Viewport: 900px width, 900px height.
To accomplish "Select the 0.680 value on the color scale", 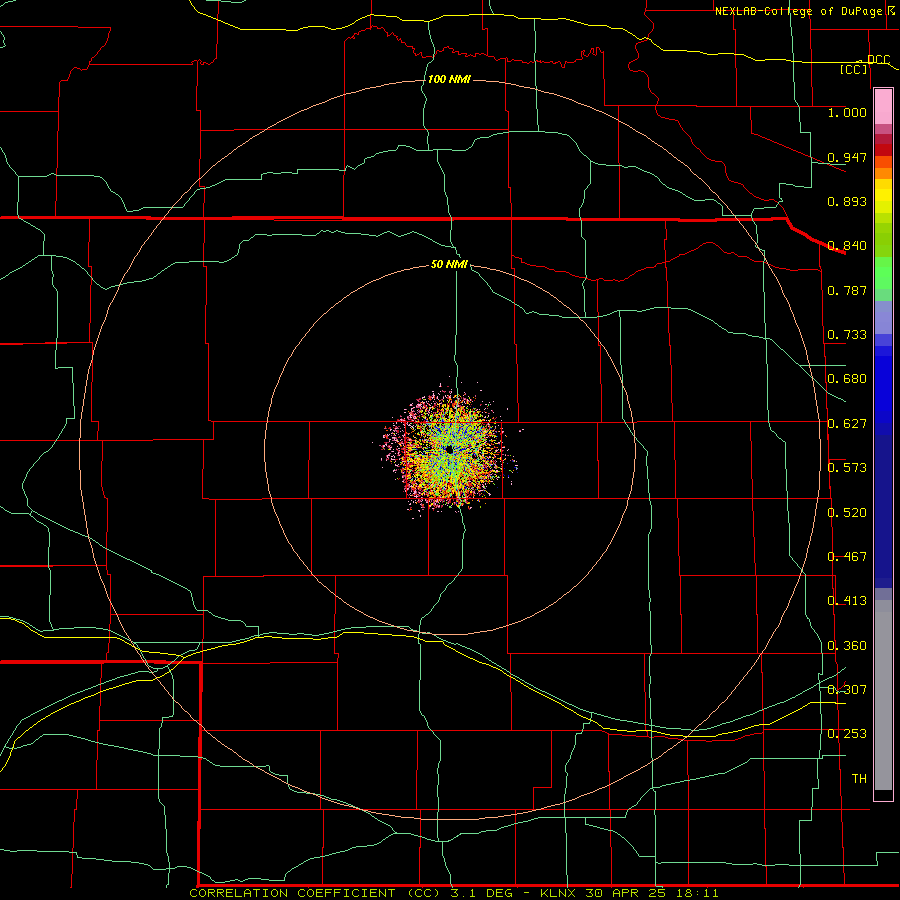I will click(847, 379).
